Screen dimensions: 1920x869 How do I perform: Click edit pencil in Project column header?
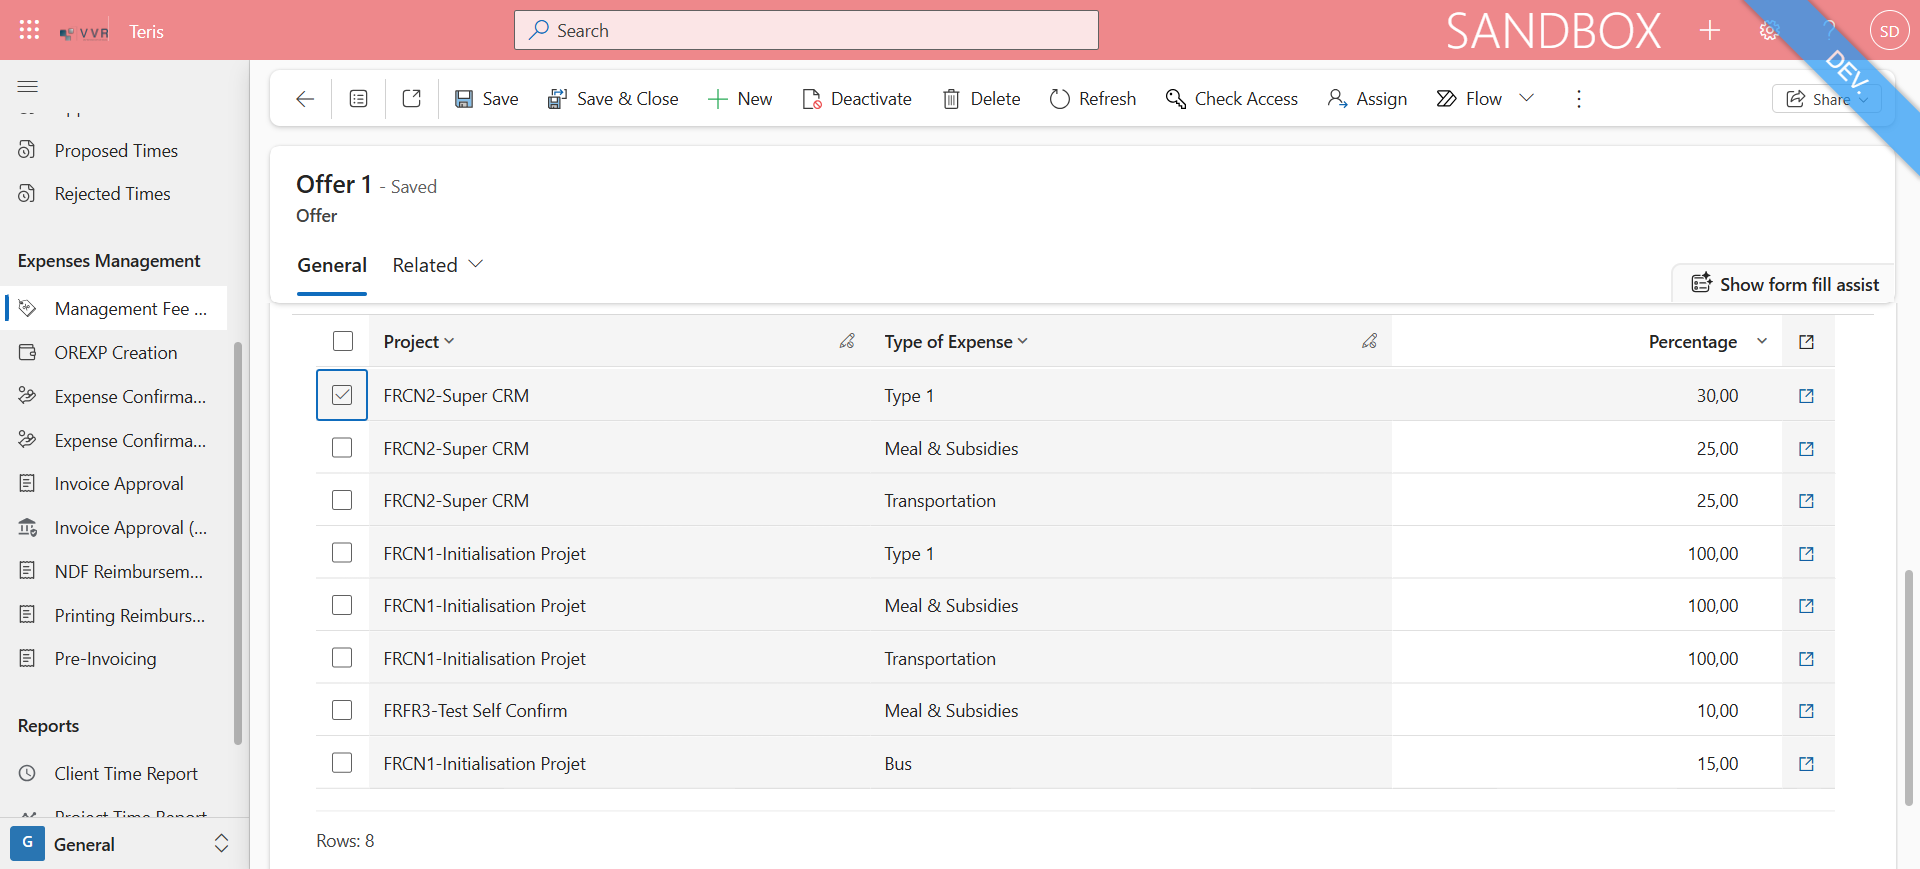847,341
